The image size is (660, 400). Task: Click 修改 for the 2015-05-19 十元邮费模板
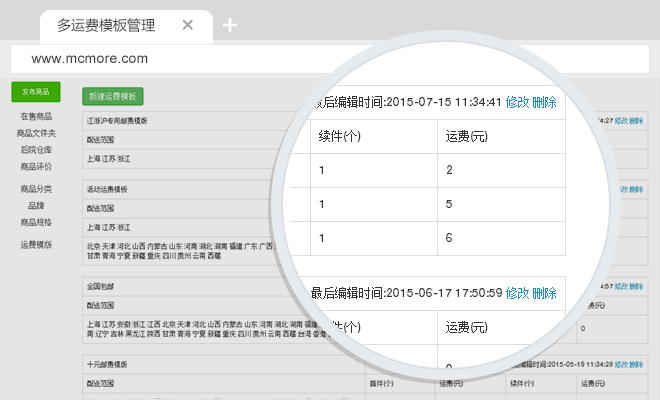[x=621, y=365]
